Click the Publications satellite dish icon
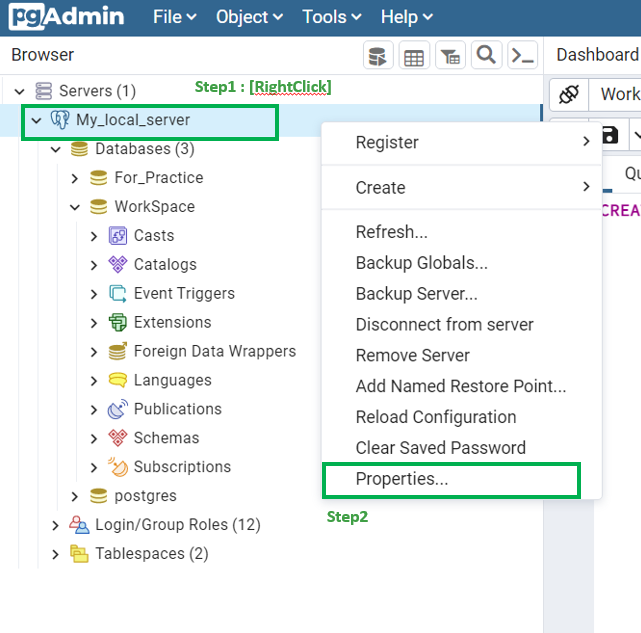Viewport: 641px width, 633px height. 118,409
